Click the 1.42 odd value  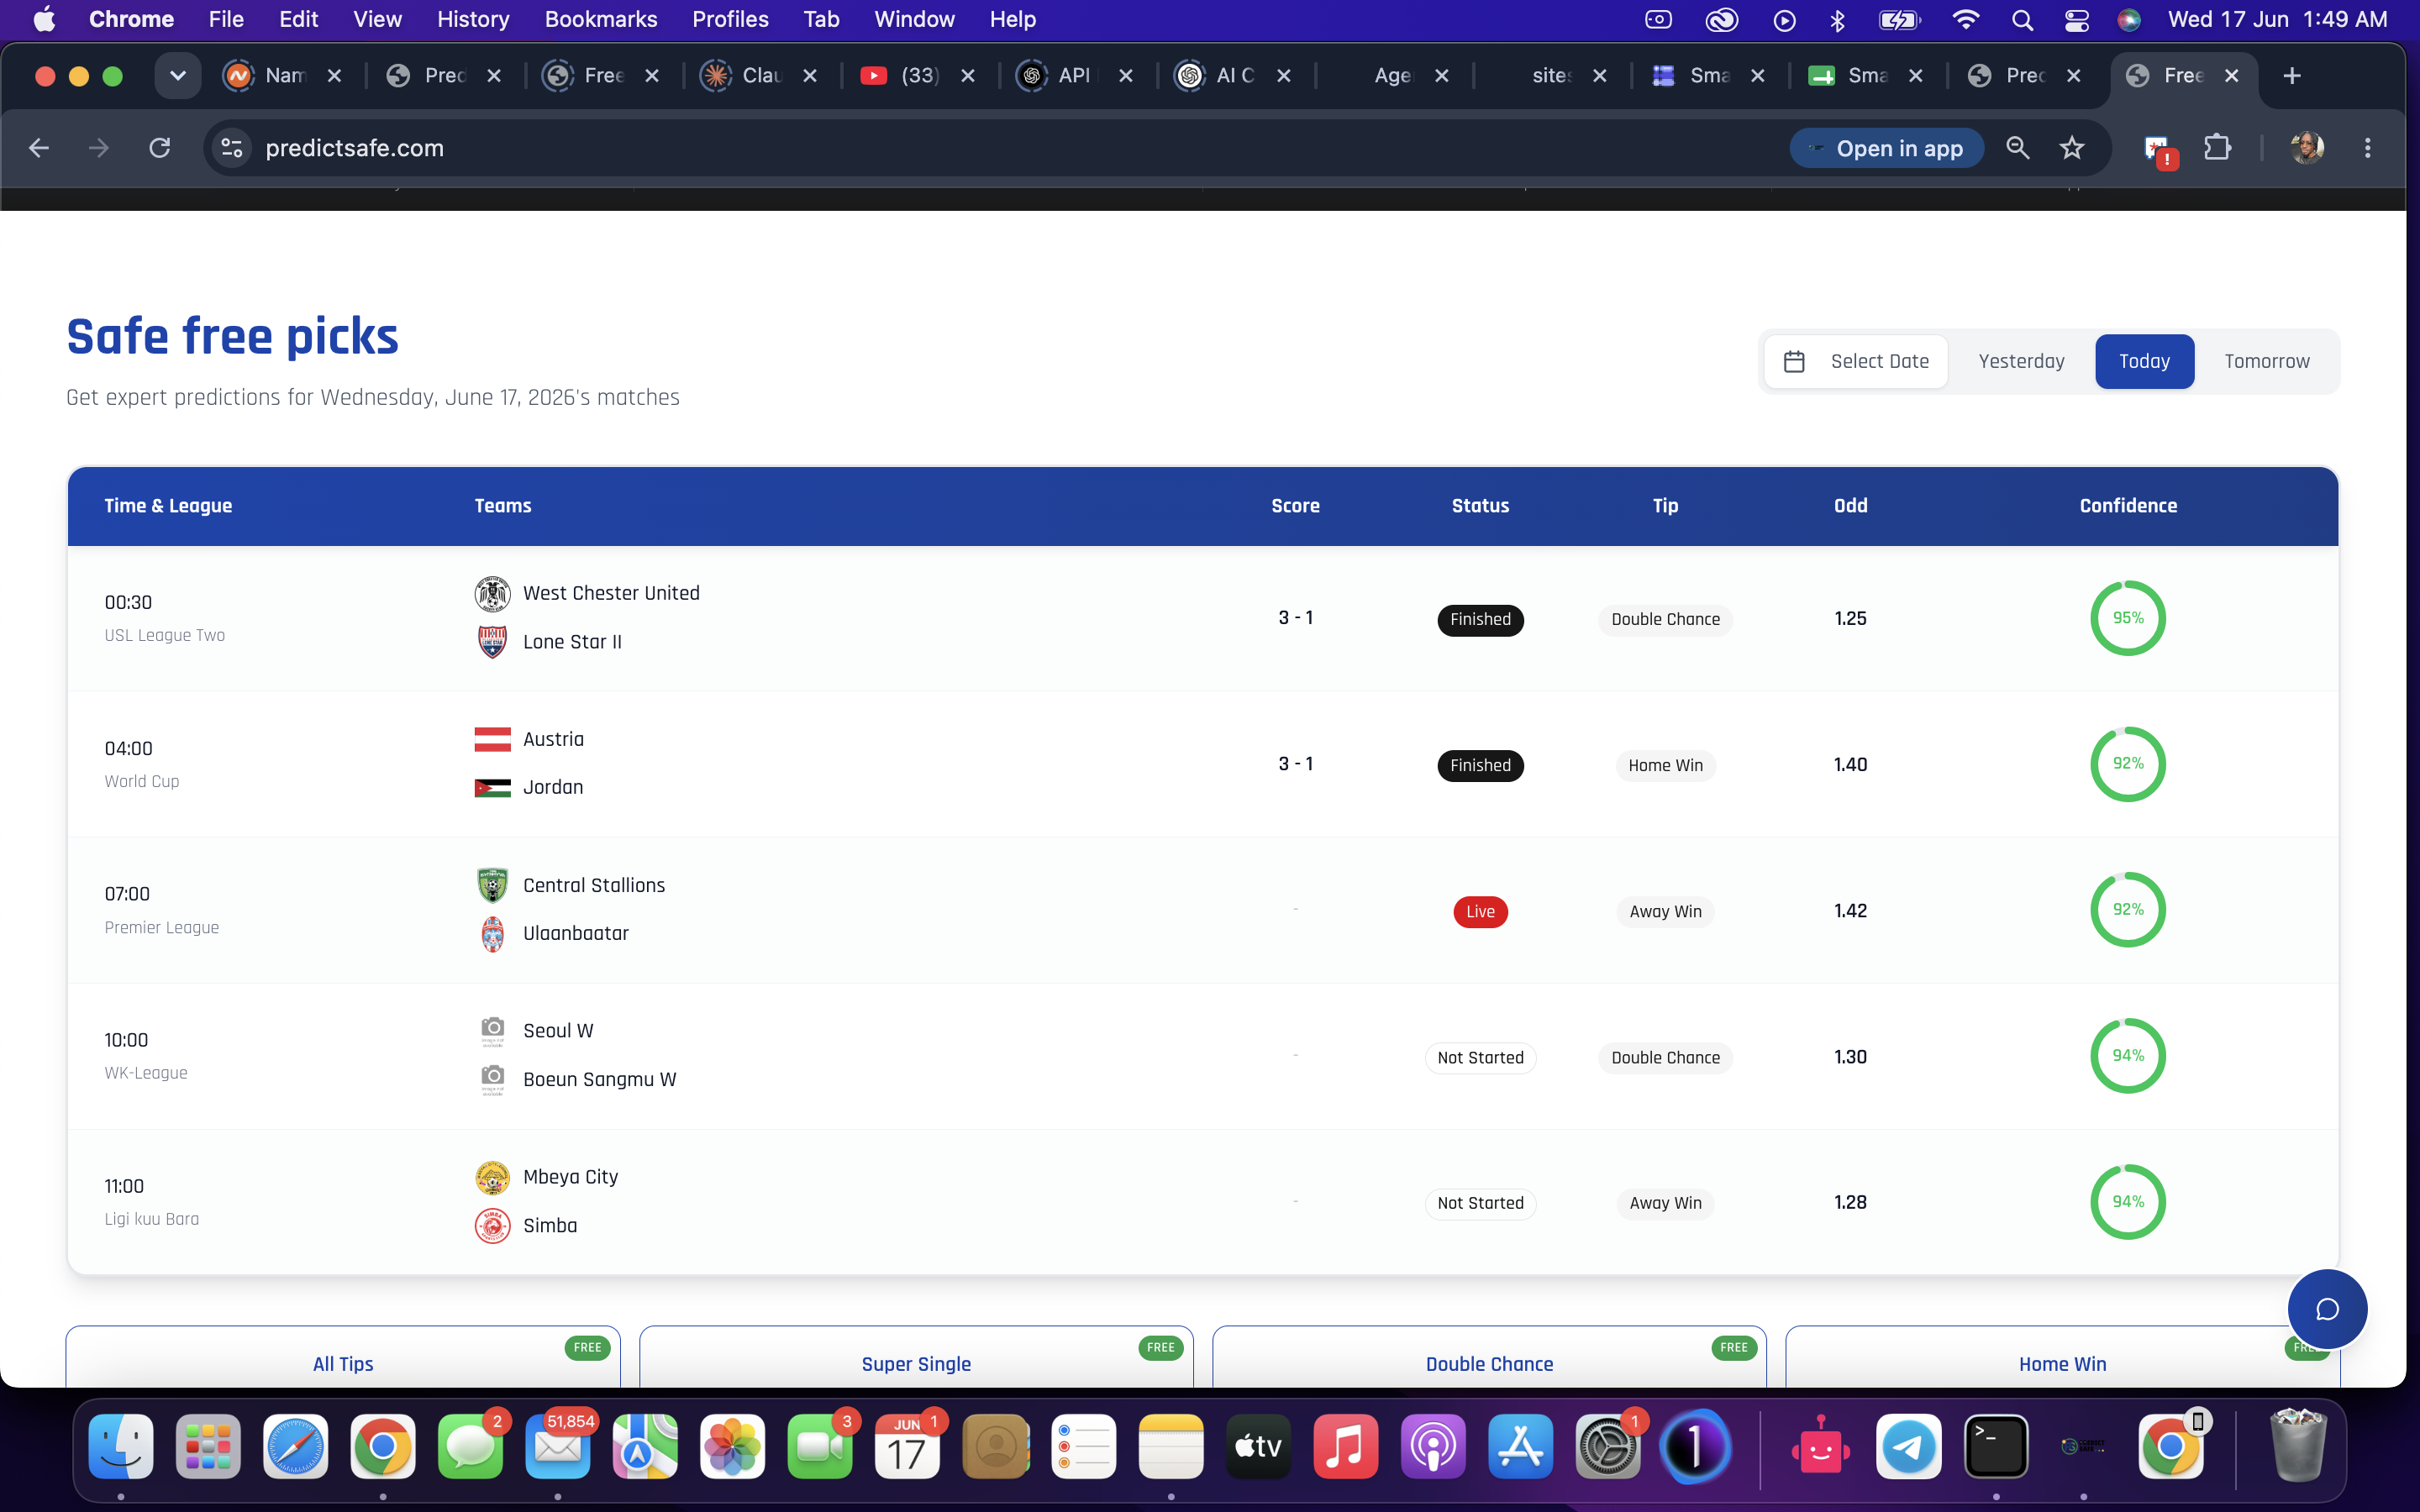tap(1850, 910)
